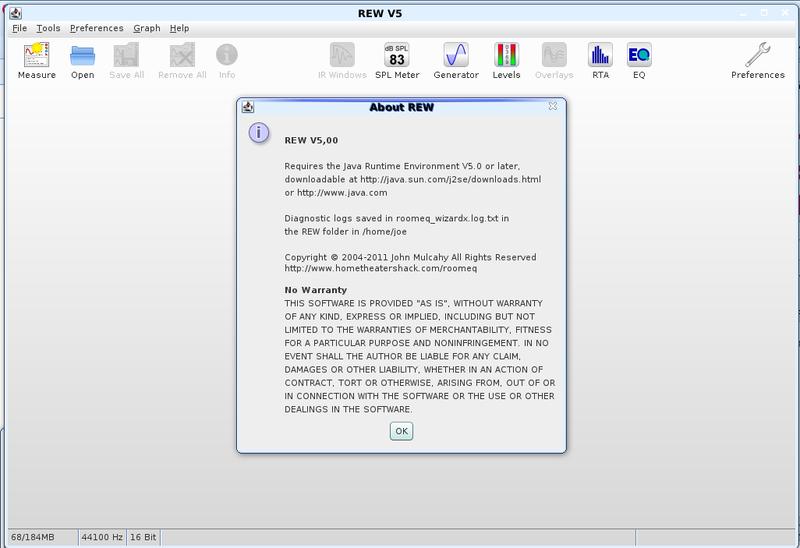This screenshot has height=548, width=800.
Task: Click the Remove All toolbar icon
Action: 182,61
